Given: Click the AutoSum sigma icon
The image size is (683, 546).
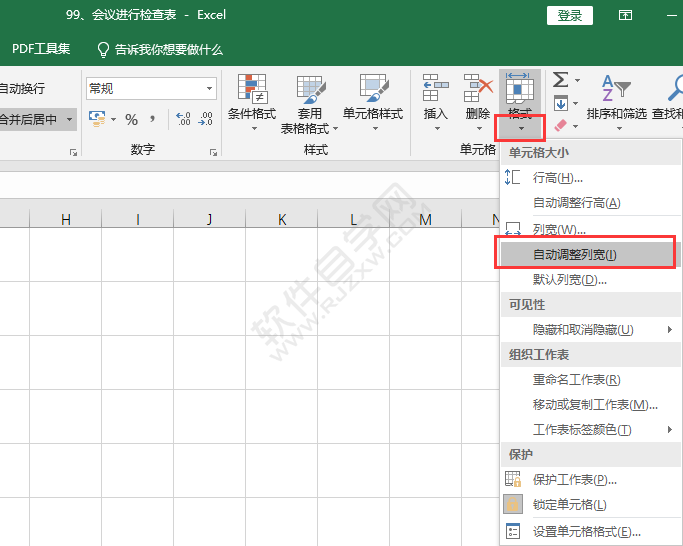Looking at the screenshot, I should (560, 80).
